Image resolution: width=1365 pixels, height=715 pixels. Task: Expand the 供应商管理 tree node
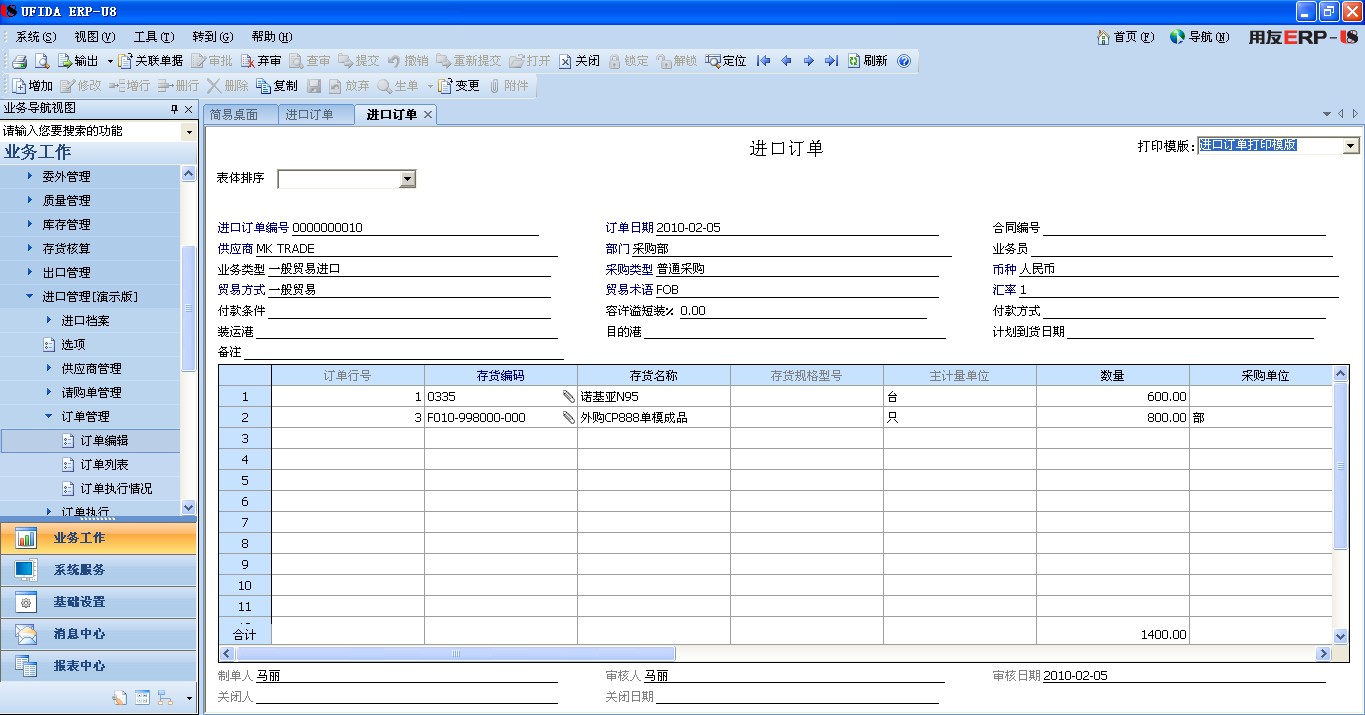coord(49,368)
